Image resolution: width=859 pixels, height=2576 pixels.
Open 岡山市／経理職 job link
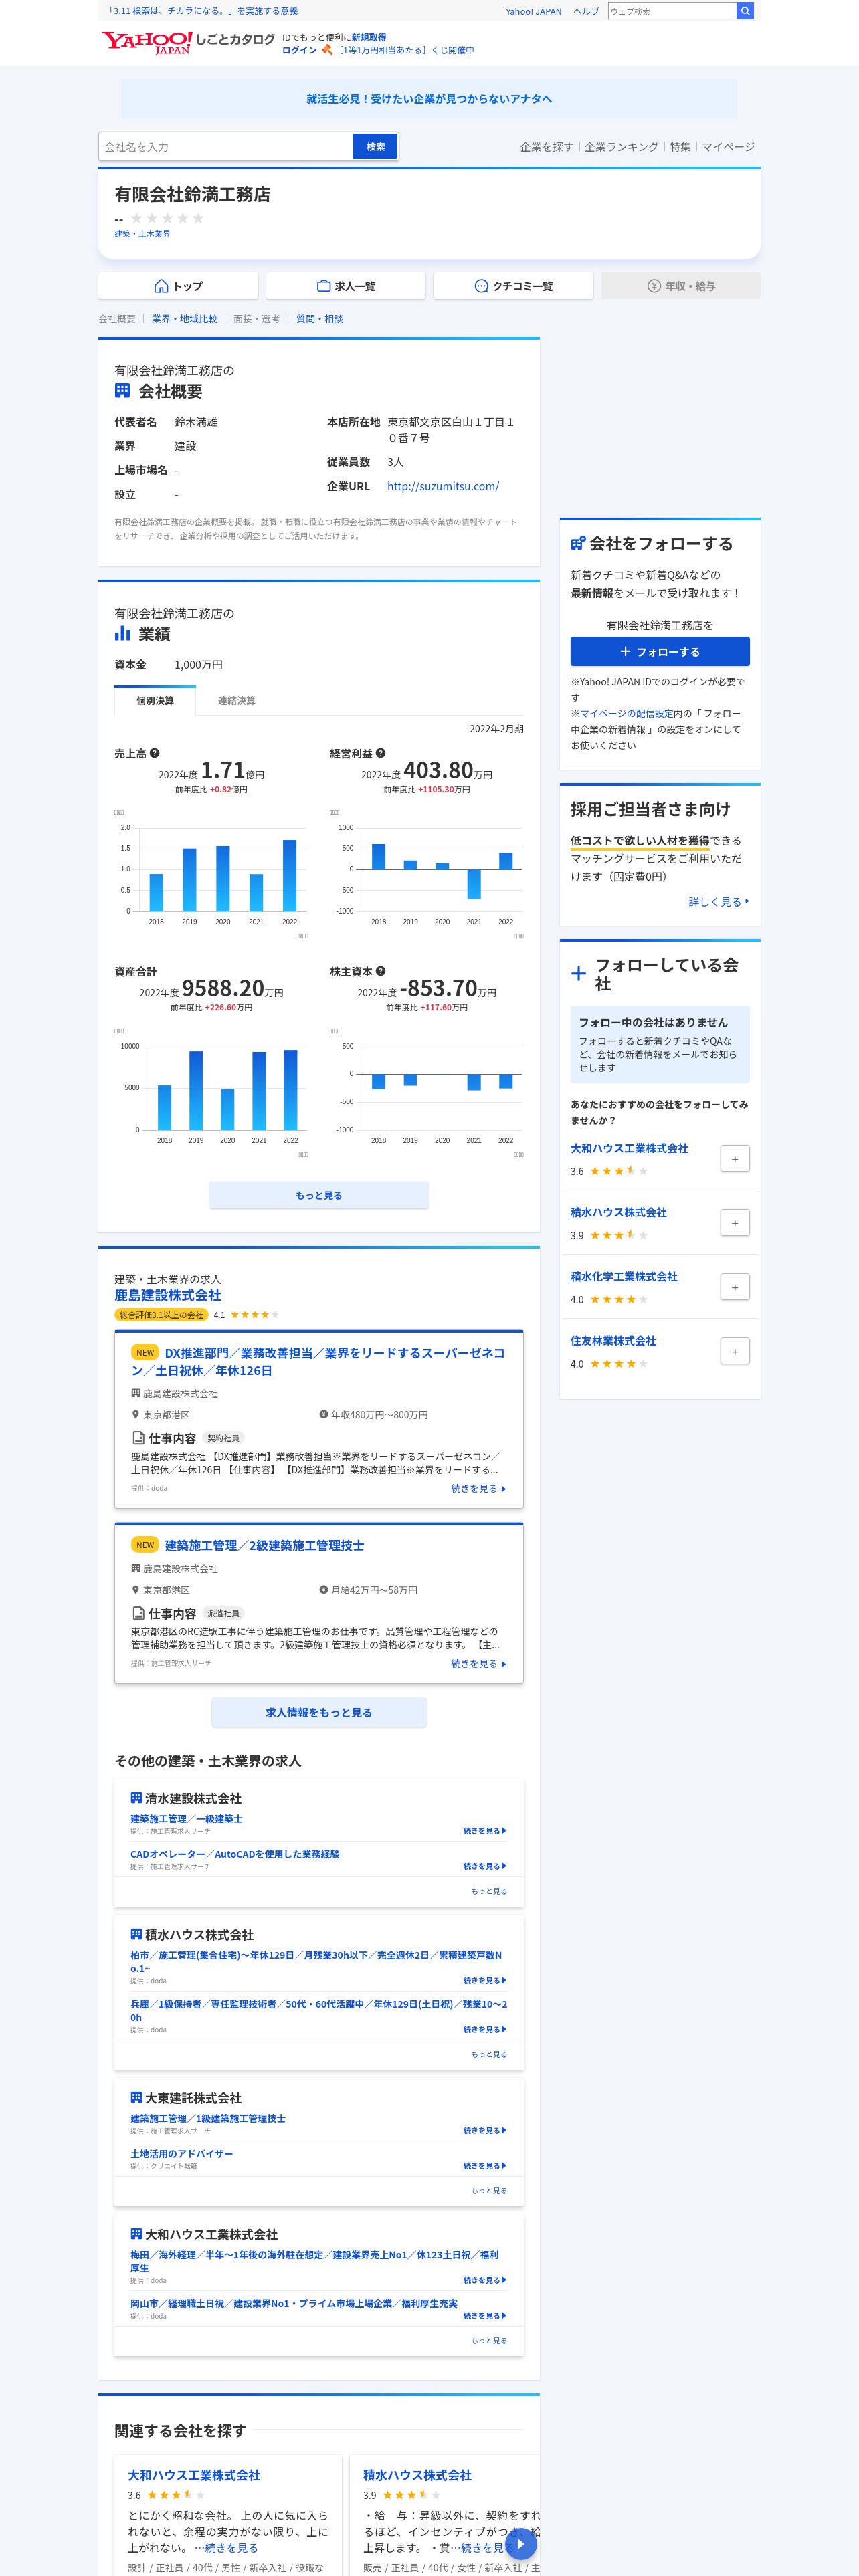tap(293, 2304)
